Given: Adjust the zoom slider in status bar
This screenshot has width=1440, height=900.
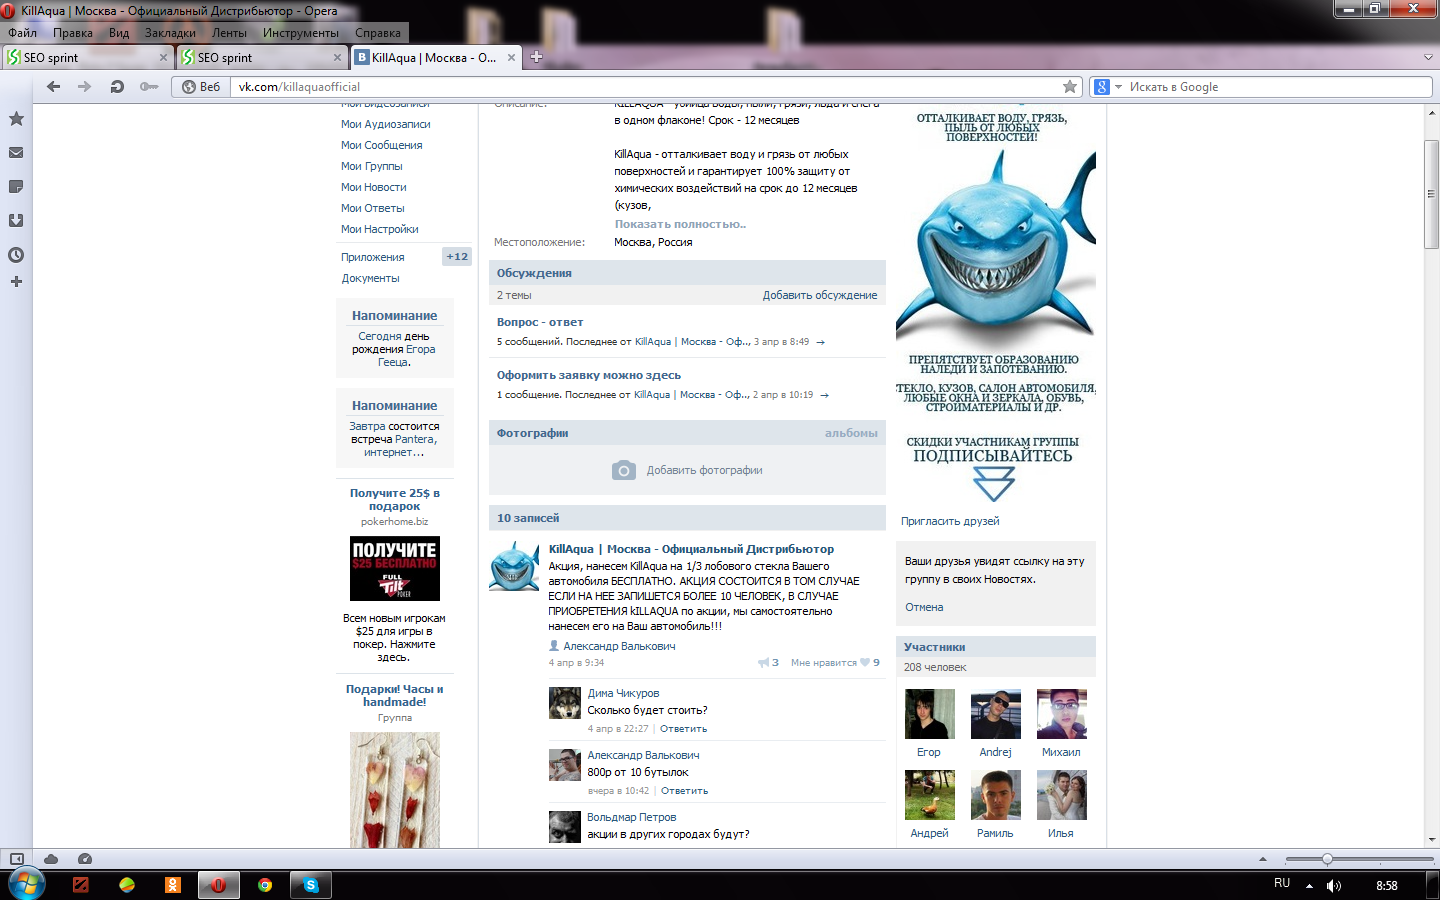Looking at the screenshot, I should [x=1327, y=859].
